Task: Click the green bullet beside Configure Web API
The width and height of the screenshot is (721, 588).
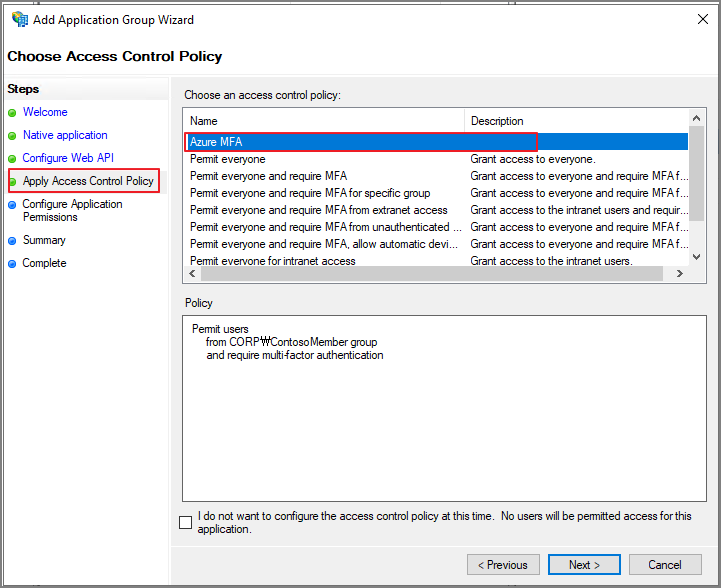Action: (12, 159)
